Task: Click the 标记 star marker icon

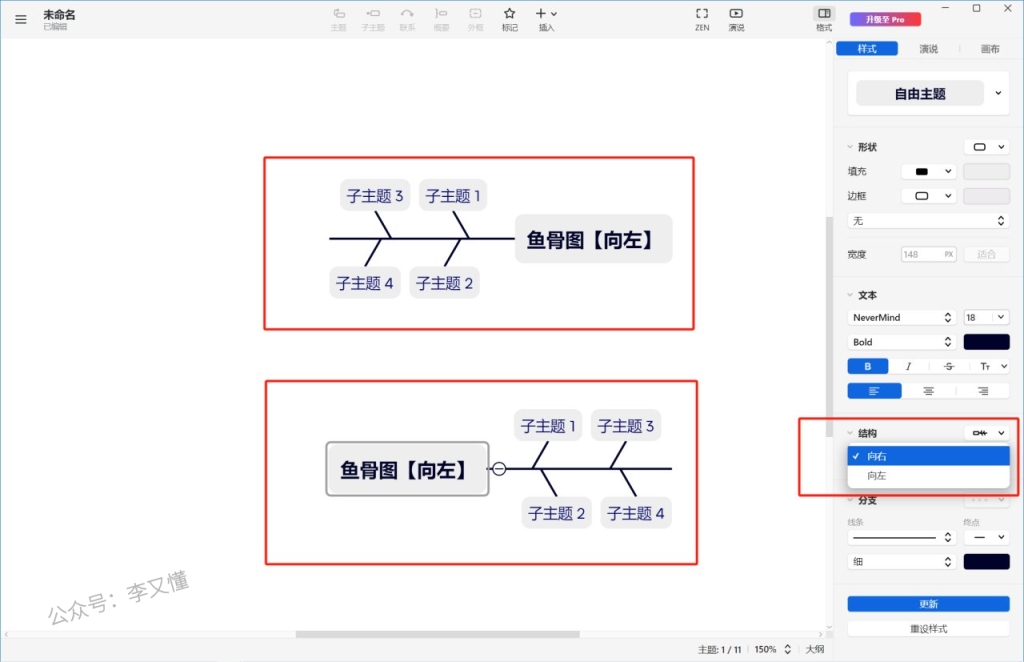Action: pos(509,14)
